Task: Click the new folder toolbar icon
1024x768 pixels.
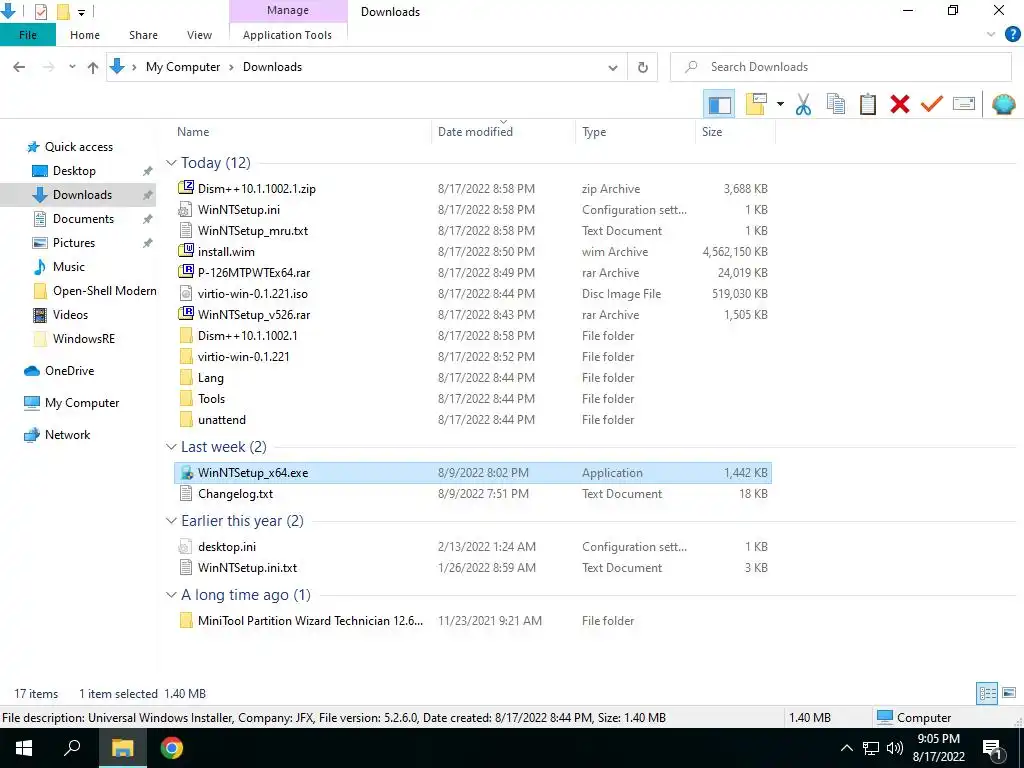Action: click(756, 104)
